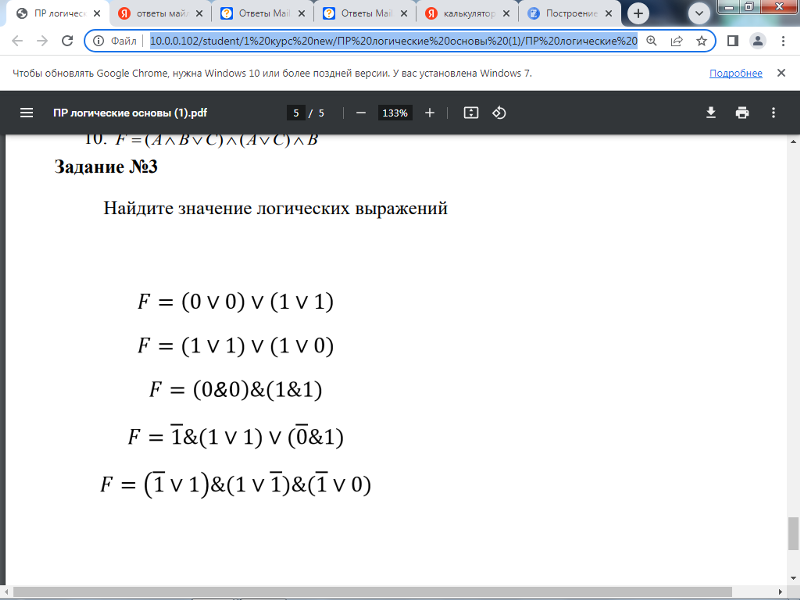
Task: Click the page number input field
Action: click(296, 113)
